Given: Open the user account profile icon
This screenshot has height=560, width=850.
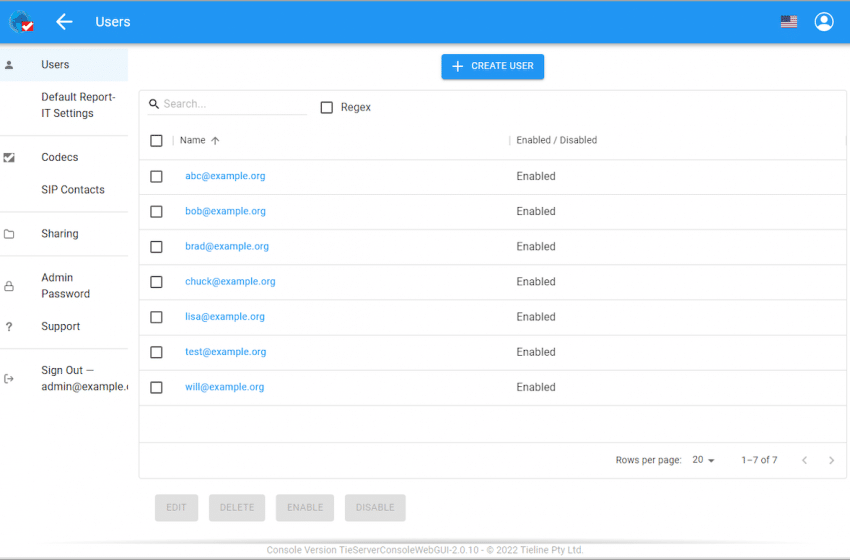Looking at the screenshot, I should click(823, 22).
